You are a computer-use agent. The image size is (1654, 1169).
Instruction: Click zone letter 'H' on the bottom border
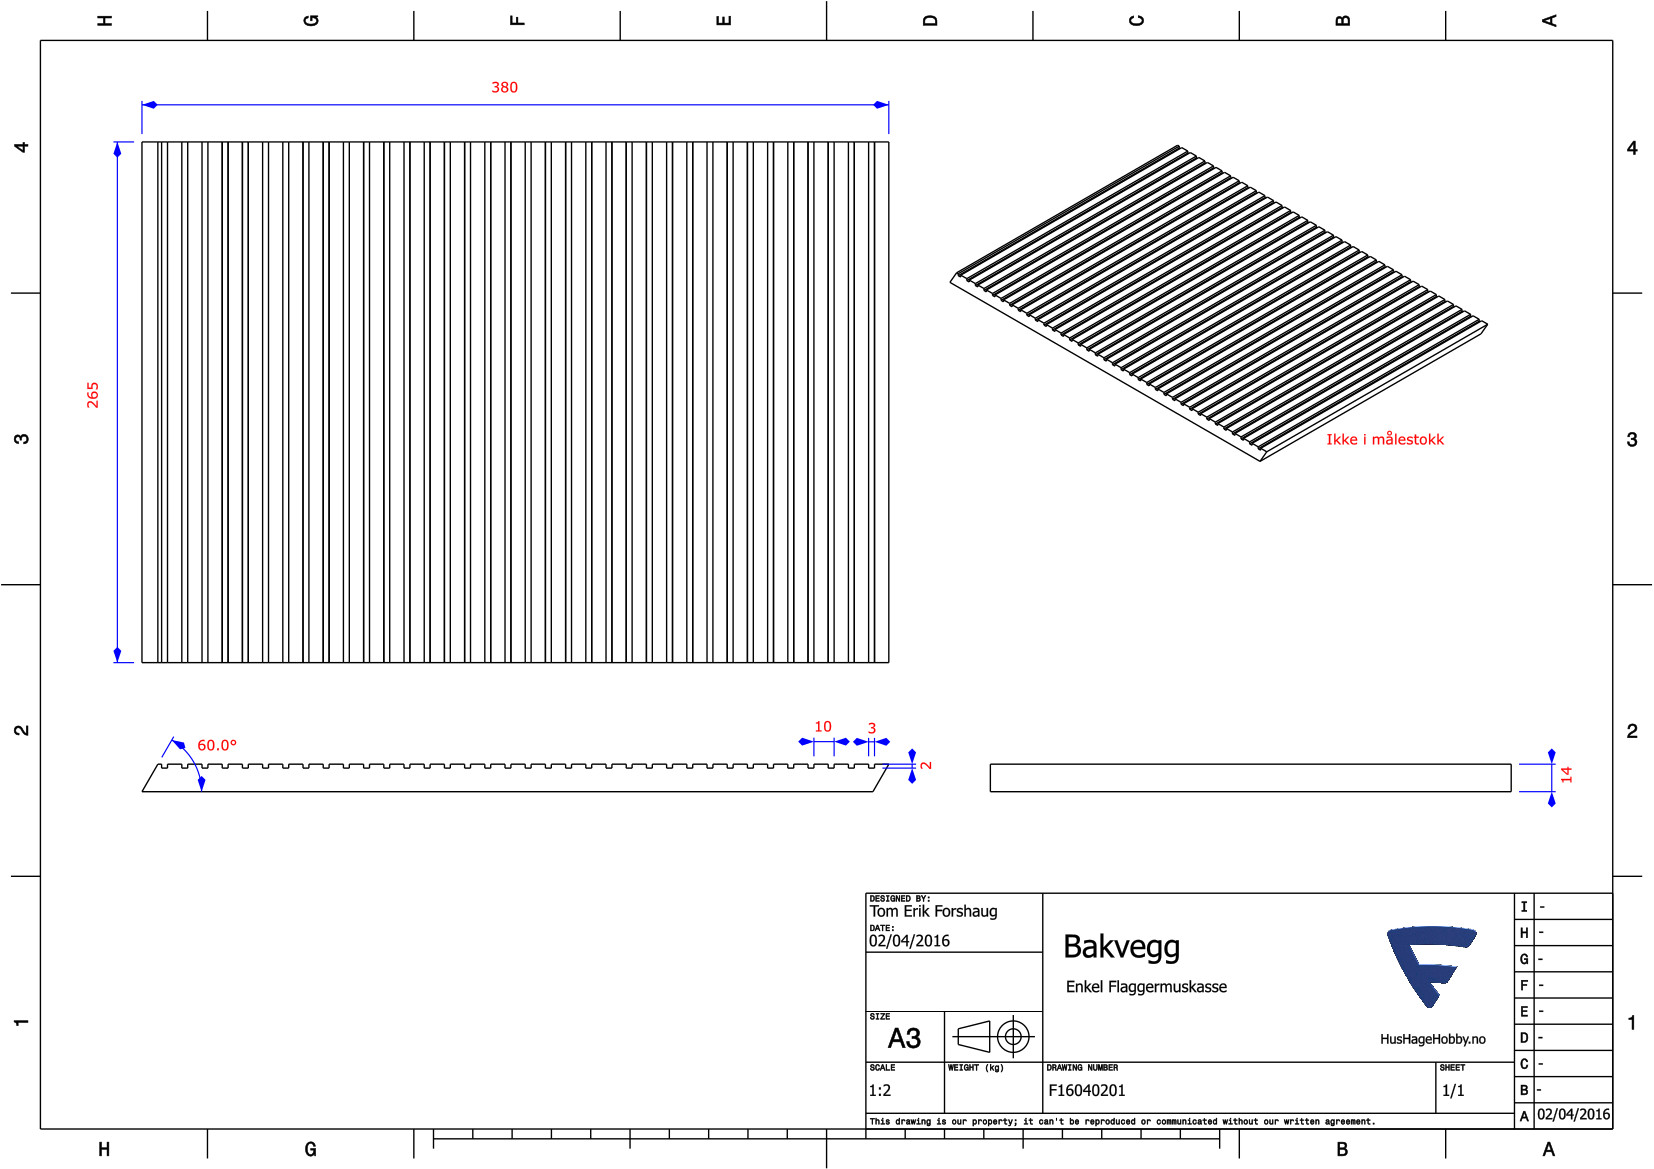[x=104, y=1149]
